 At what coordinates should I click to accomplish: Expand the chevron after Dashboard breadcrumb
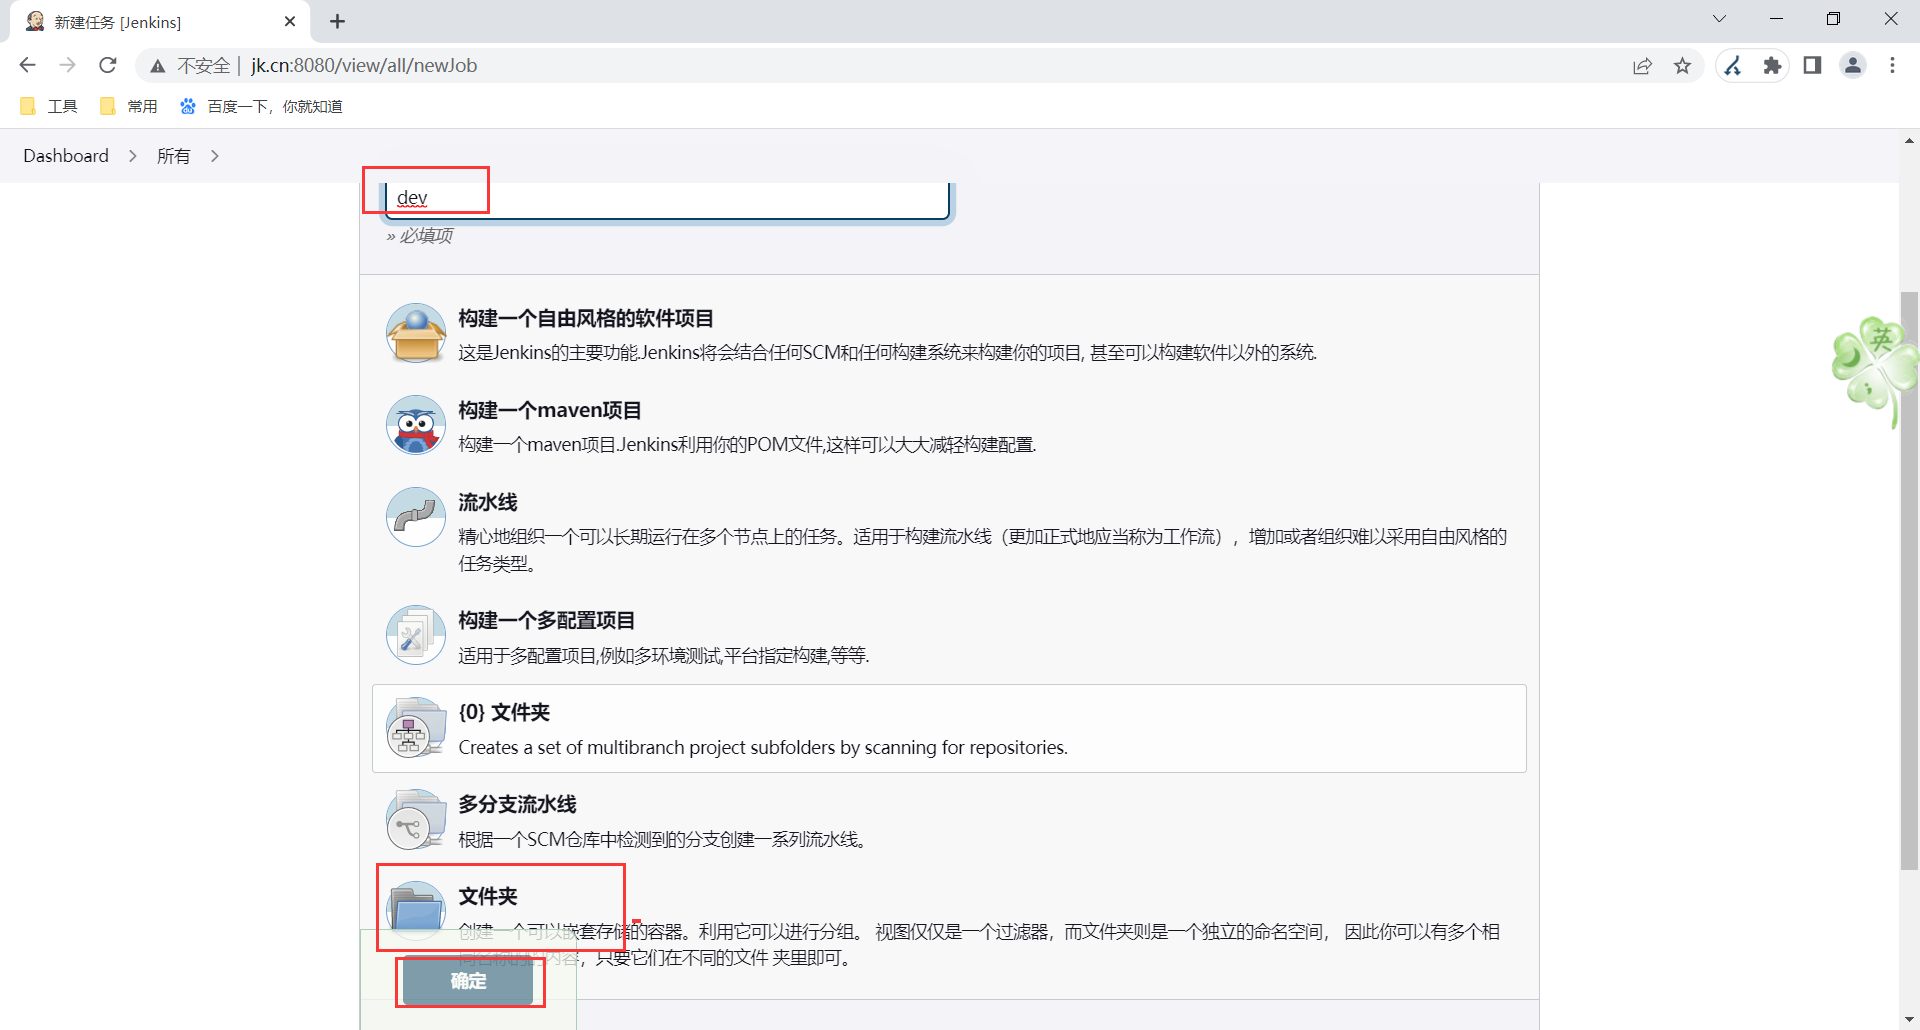(x=132, y=156)
